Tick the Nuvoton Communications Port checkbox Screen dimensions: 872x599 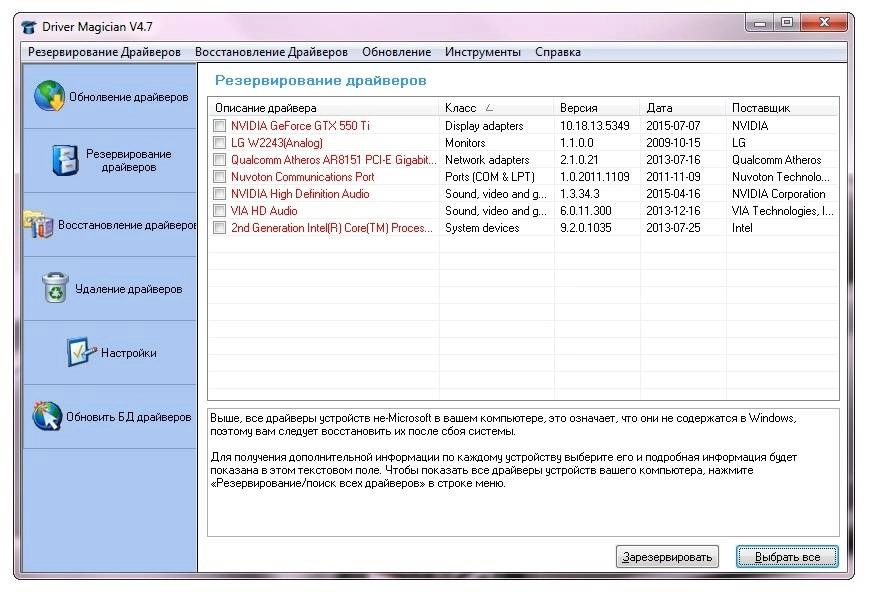click(x=220, y=177)
